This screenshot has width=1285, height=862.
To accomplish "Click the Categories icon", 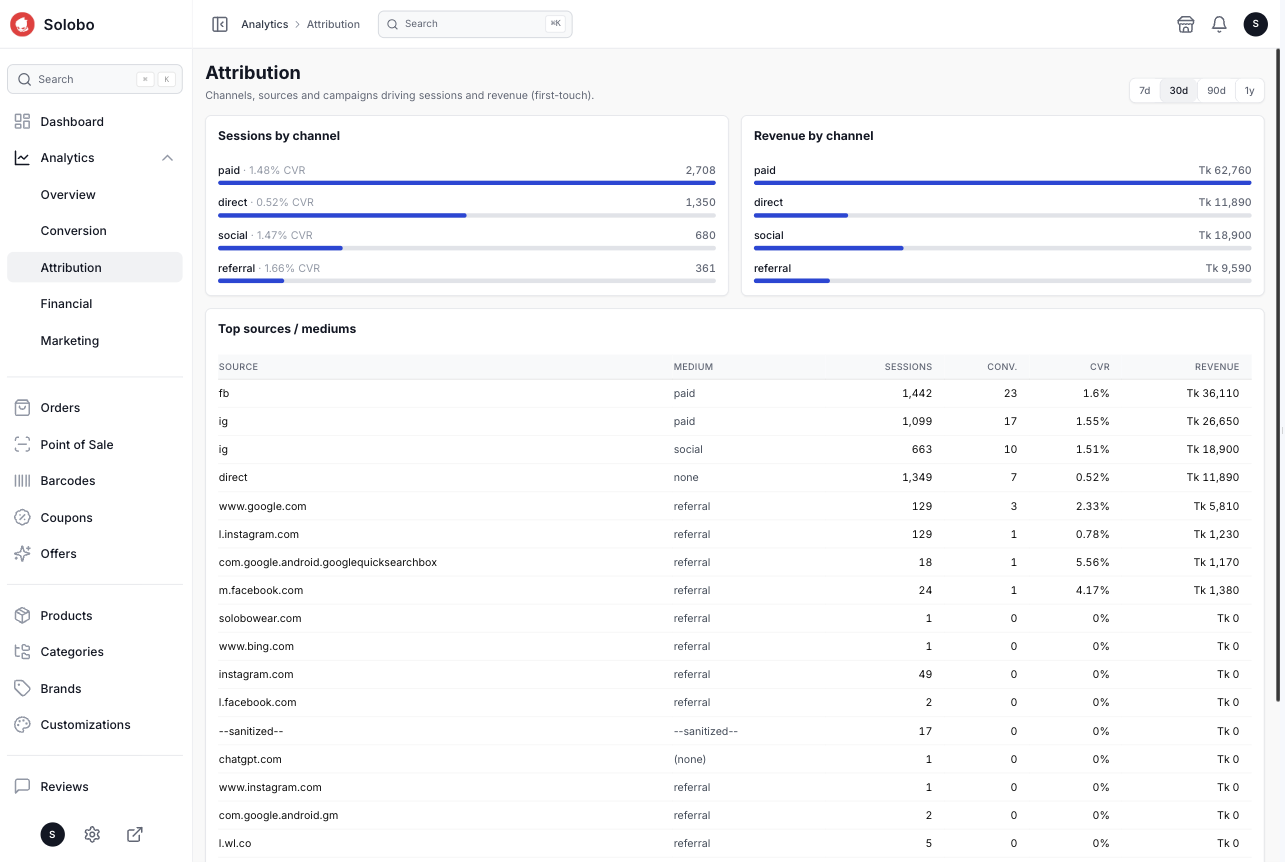I will click(22, 652).
